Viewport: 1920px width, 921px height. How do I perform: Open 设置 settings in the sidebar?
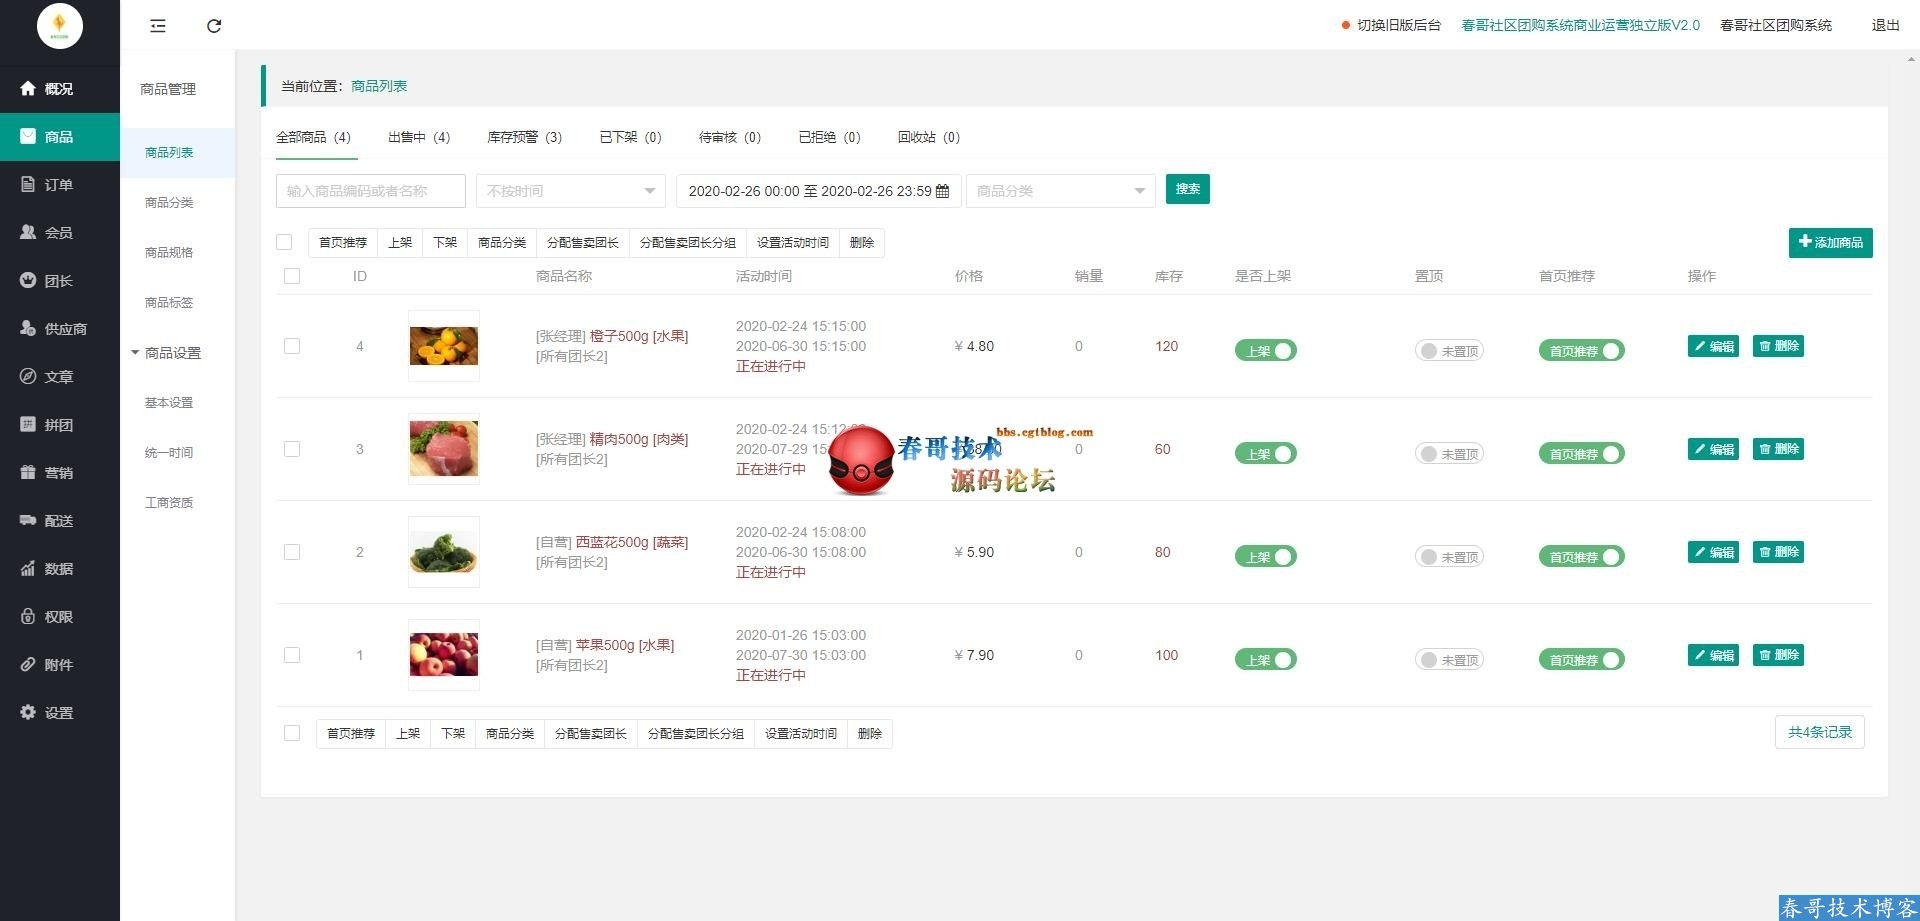click(x=58, y=713)
